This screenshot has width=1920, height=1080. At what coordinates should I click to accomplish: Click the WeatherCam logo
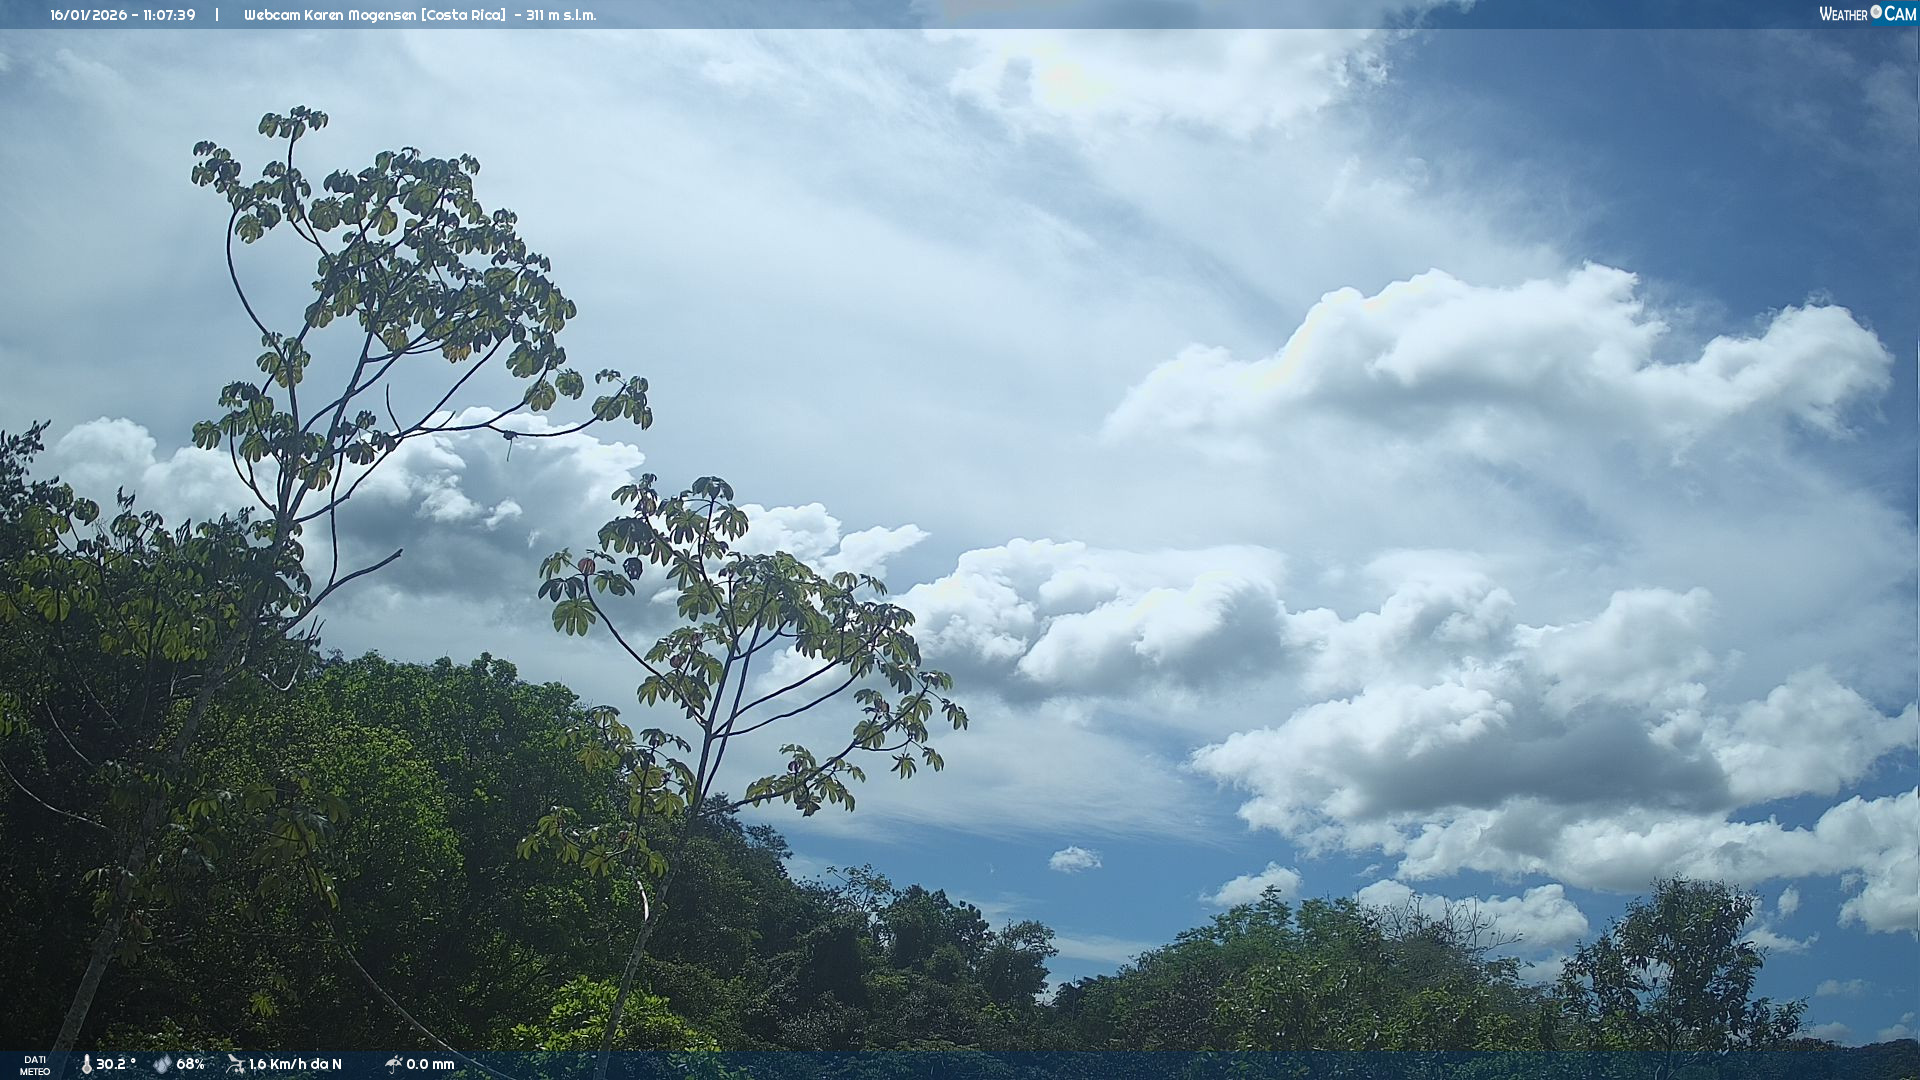pos(1867,14)
